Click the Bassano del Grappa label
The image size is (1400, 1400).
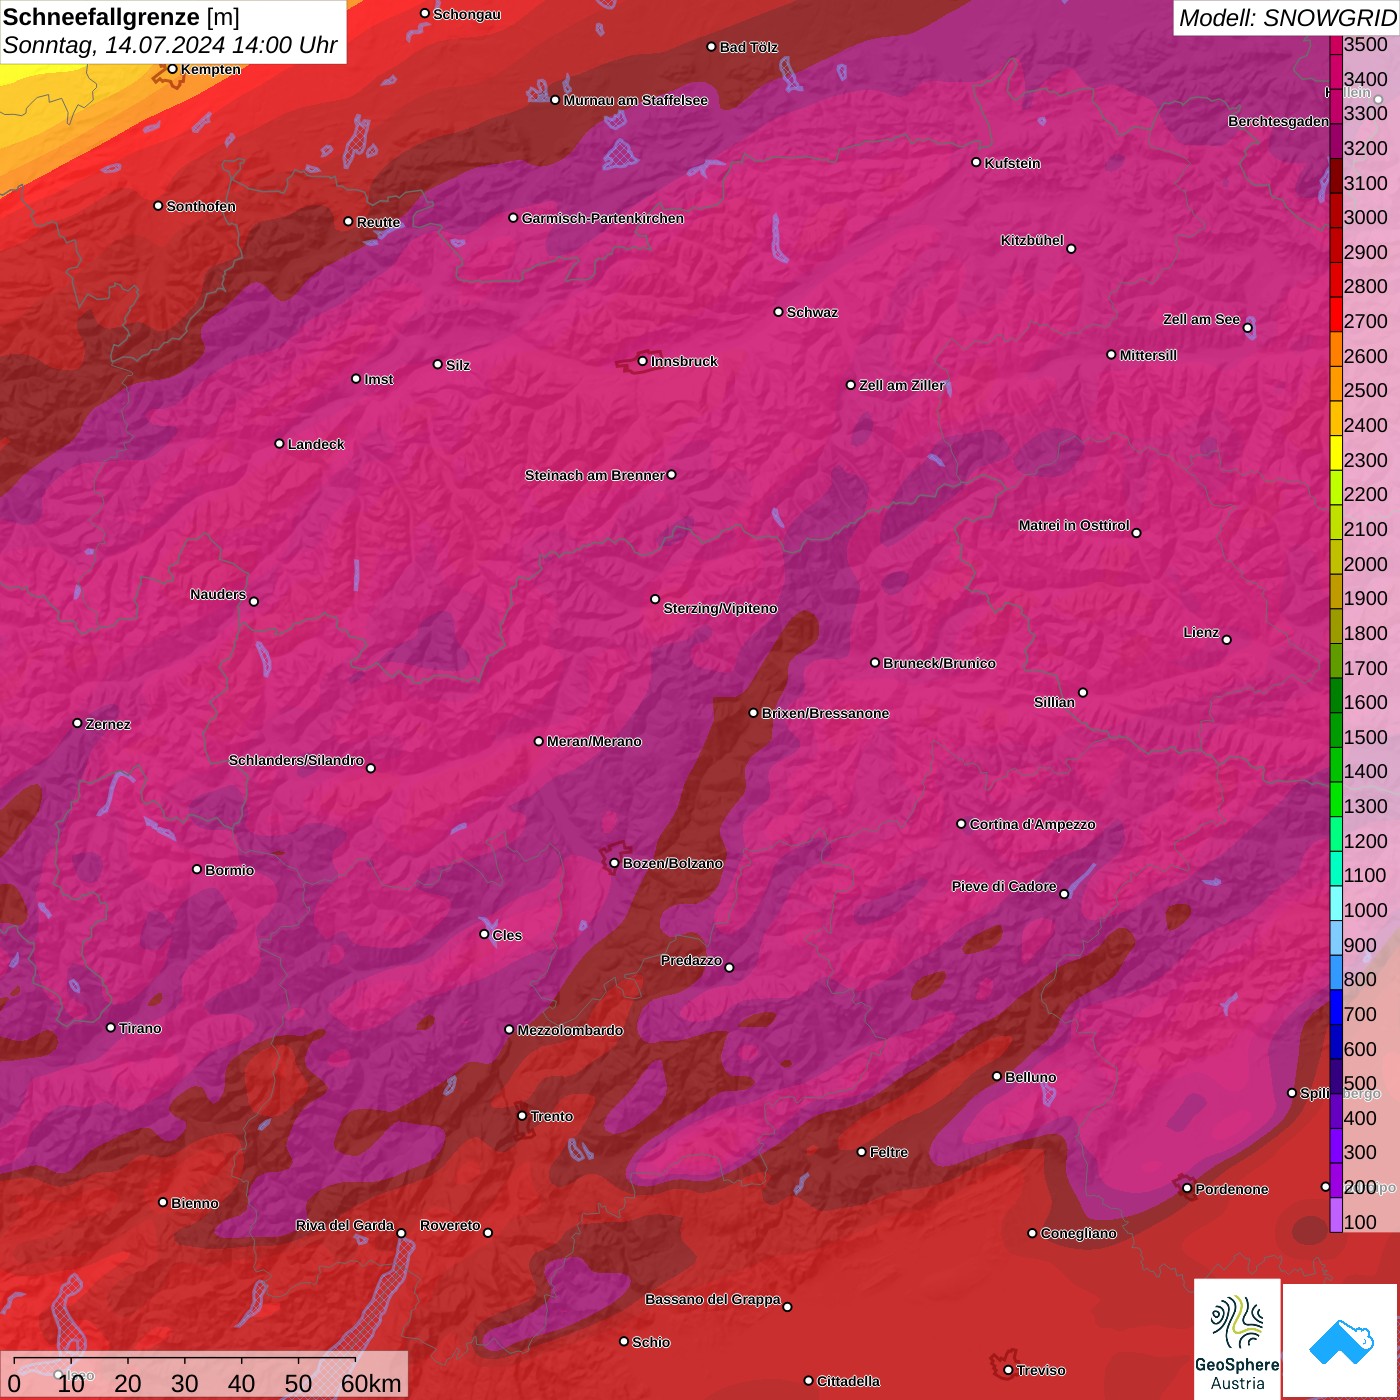713,1299
